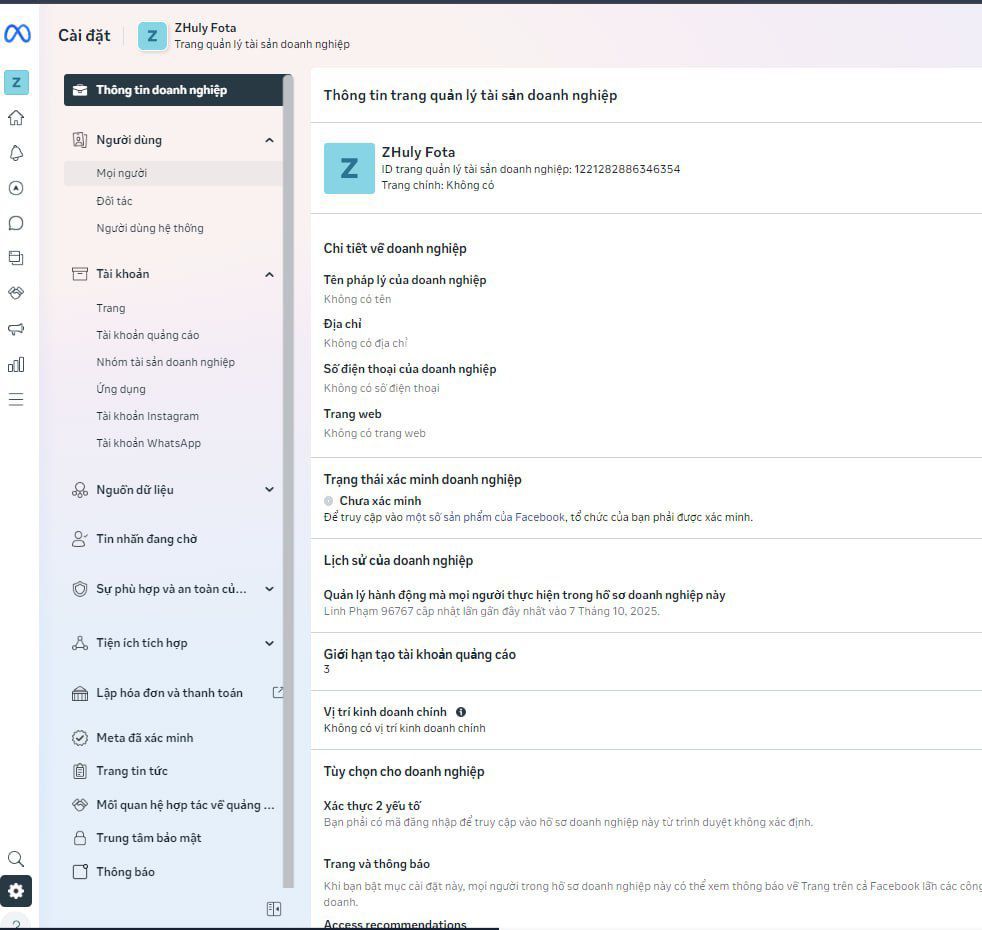This screenshot has height=930, width=982.
Task: Click the business ID 1221282886346354 text
Action: point(627,169)
